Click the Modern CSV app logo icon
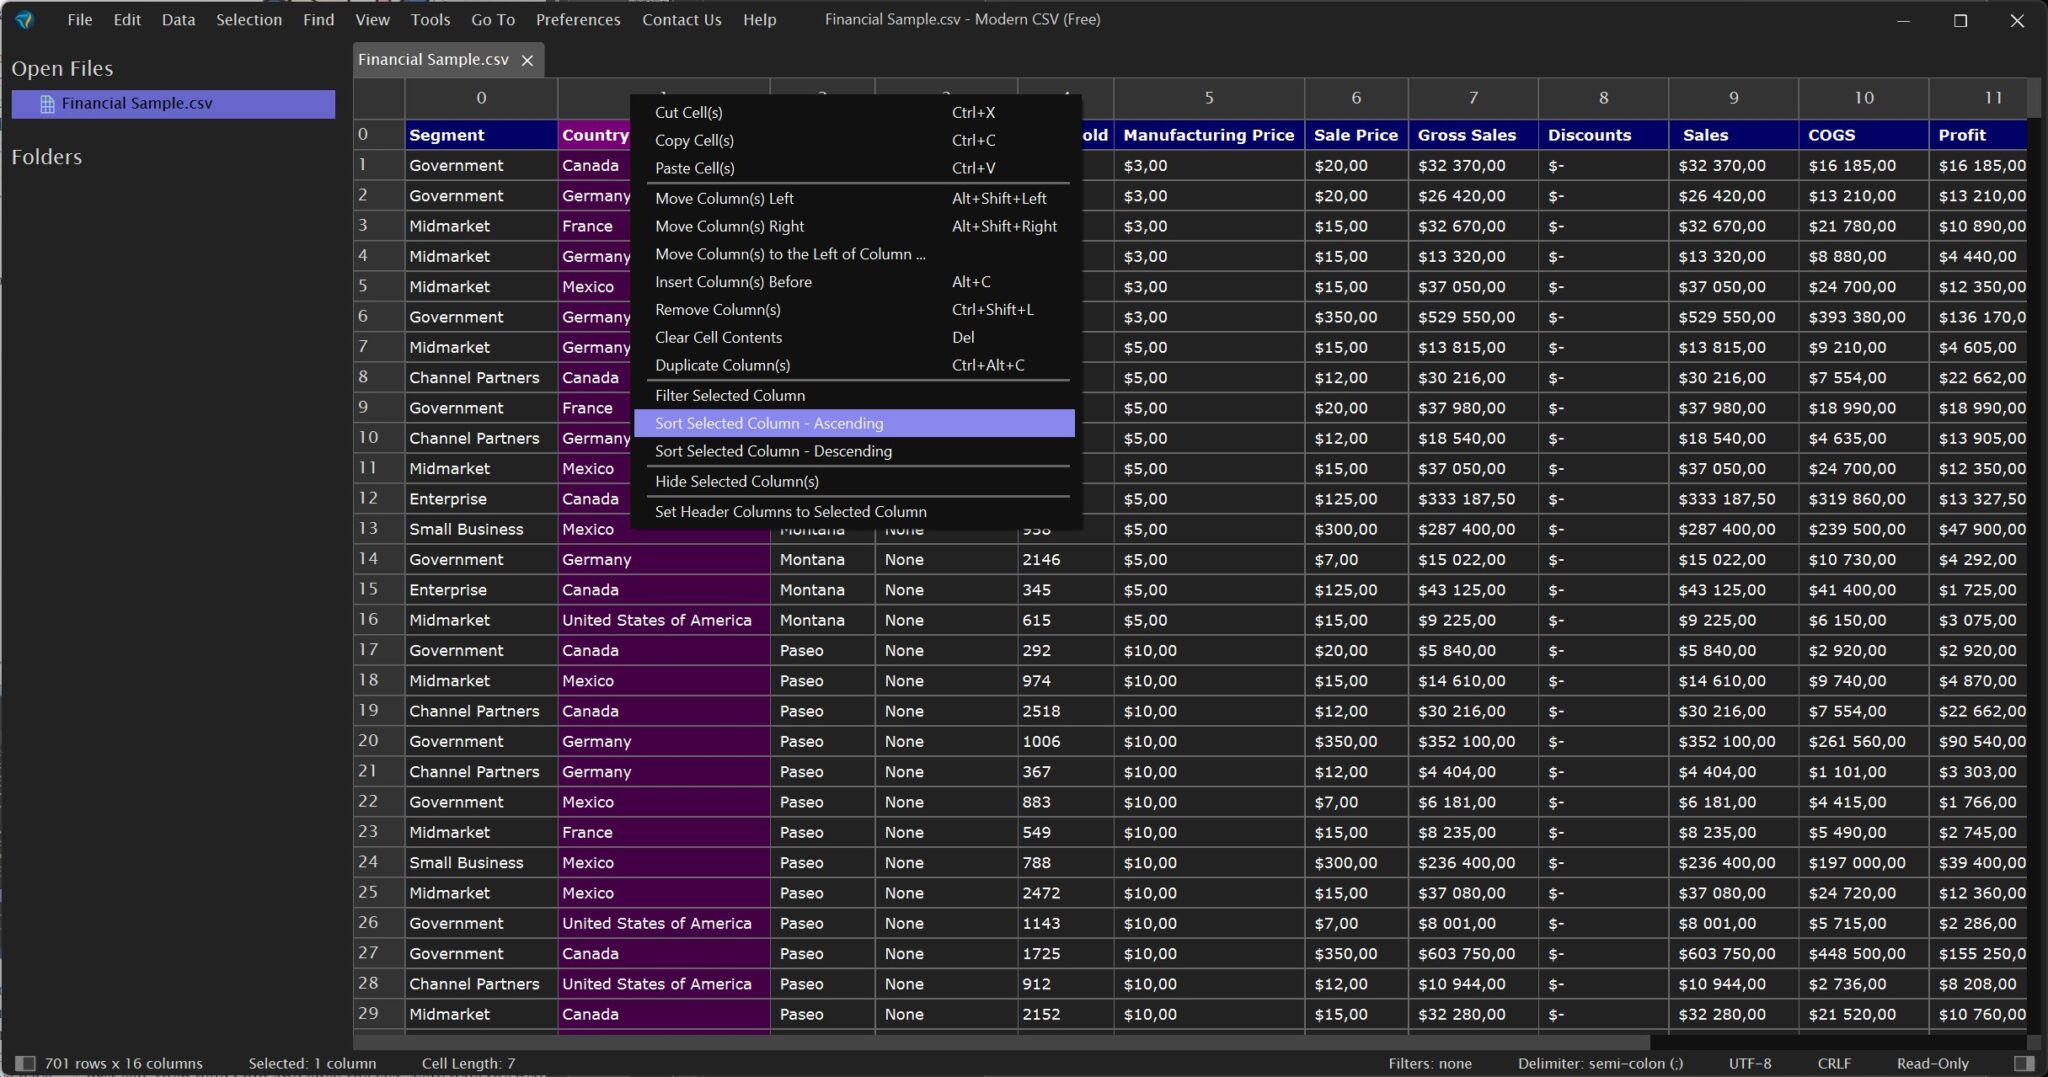This screenshot has height=1077, width=2048. pos(25,19)
